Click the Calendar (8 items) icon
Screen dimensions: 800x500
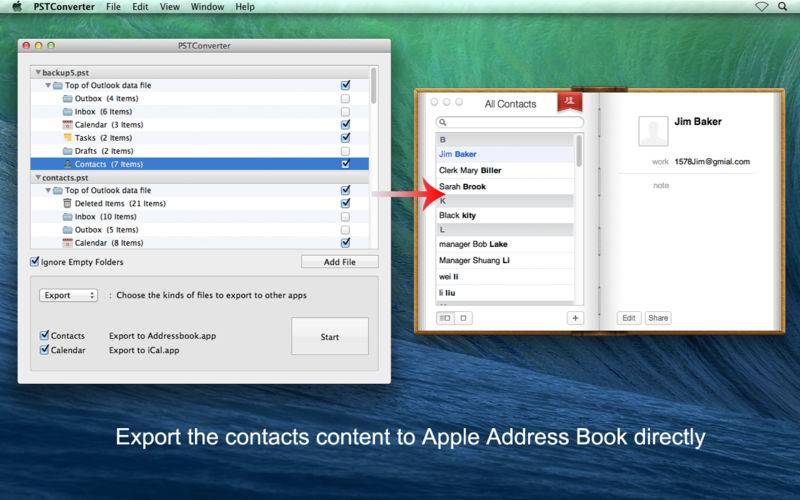[67, 243]
